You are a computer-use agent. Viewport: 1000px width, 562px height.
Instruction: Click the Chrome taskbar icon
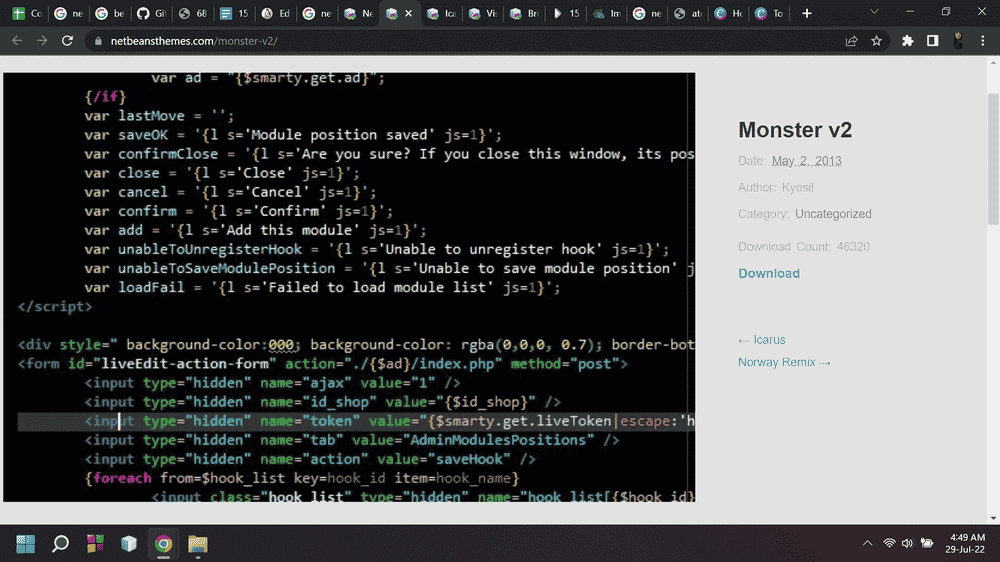coord(163,544)
